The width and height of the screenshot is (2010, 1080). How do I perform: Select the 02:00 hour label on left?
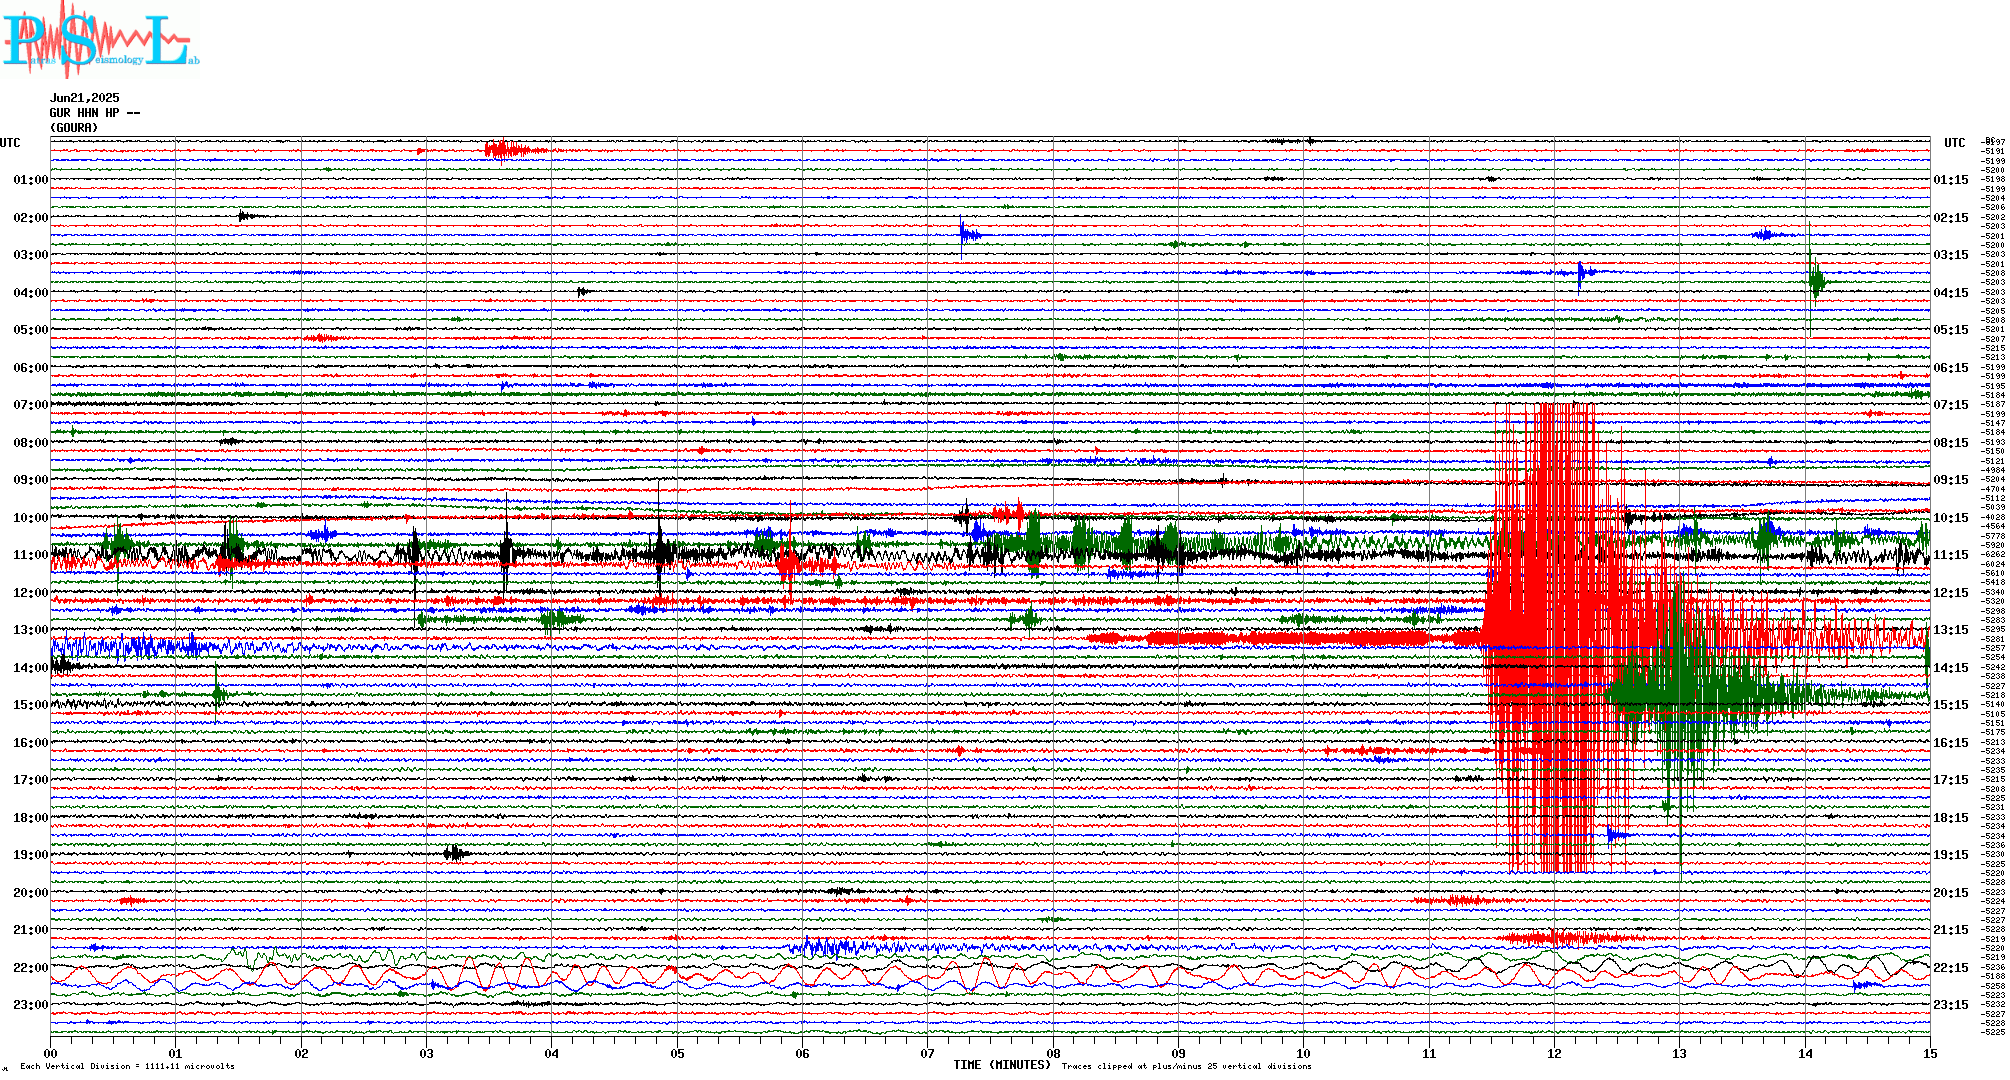(30, 218)
